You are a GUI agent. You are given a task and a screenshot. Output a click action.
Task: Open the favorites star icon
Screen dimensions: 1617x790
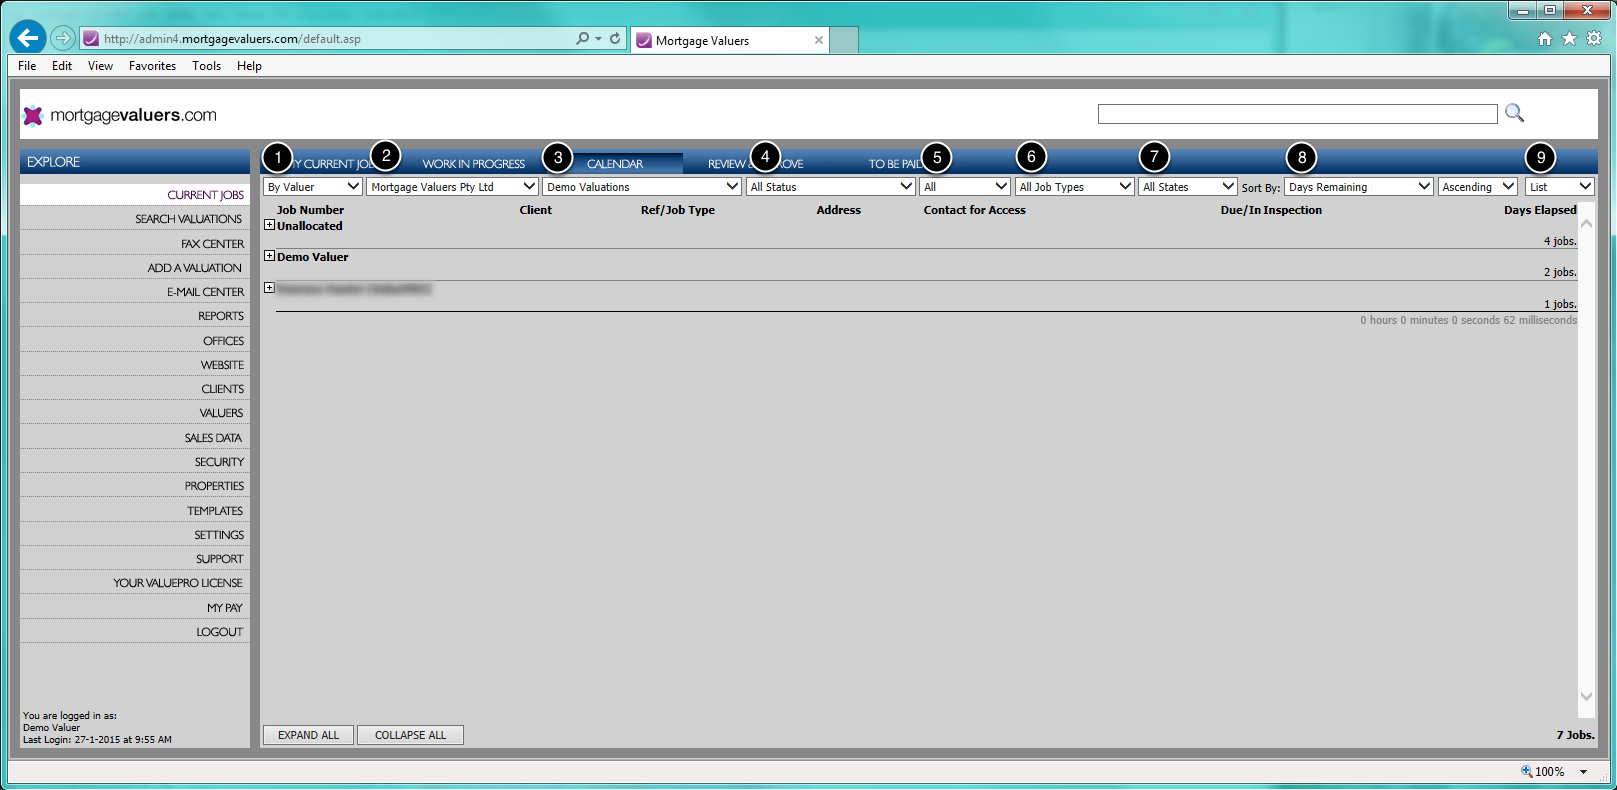click(1569, 38)
